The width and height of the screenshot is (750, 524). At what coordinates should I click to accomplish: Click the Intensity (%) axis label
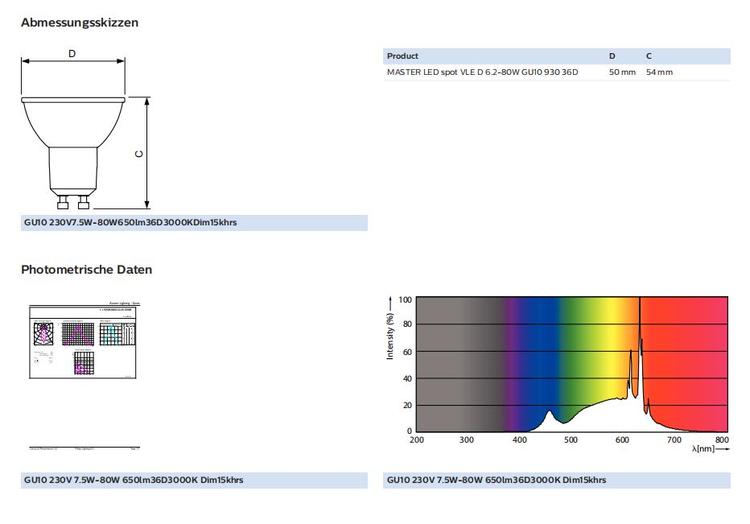click(x=390, y=337)
